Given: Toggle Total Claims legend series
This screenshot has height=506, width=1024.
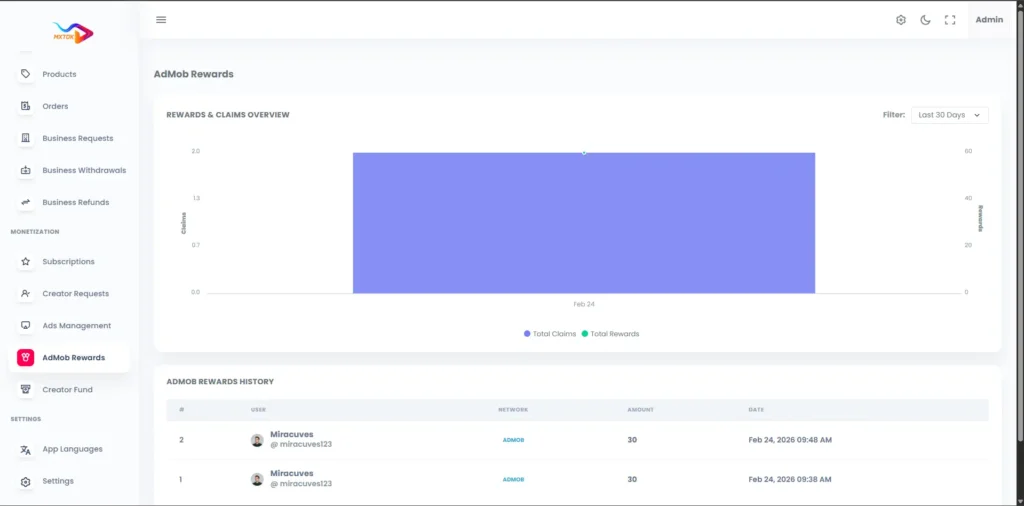Looking at the screenshot, I should pos(550,334).
